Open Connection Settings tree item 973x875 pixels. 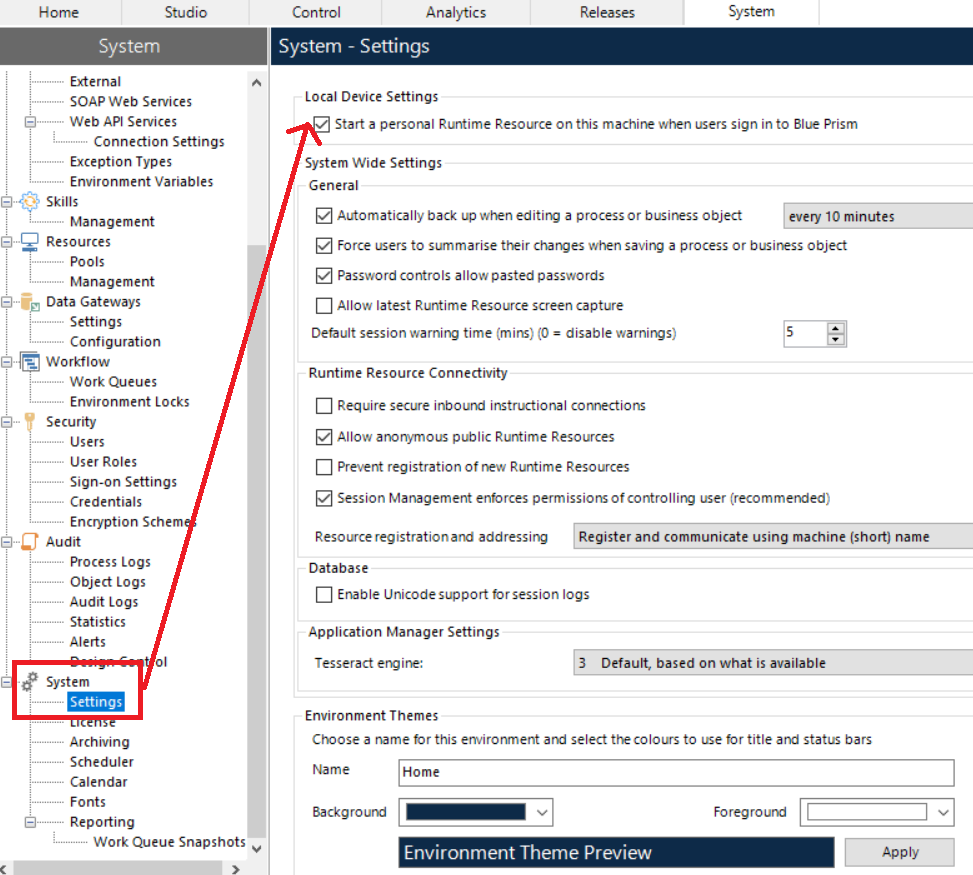pos(159,141)
